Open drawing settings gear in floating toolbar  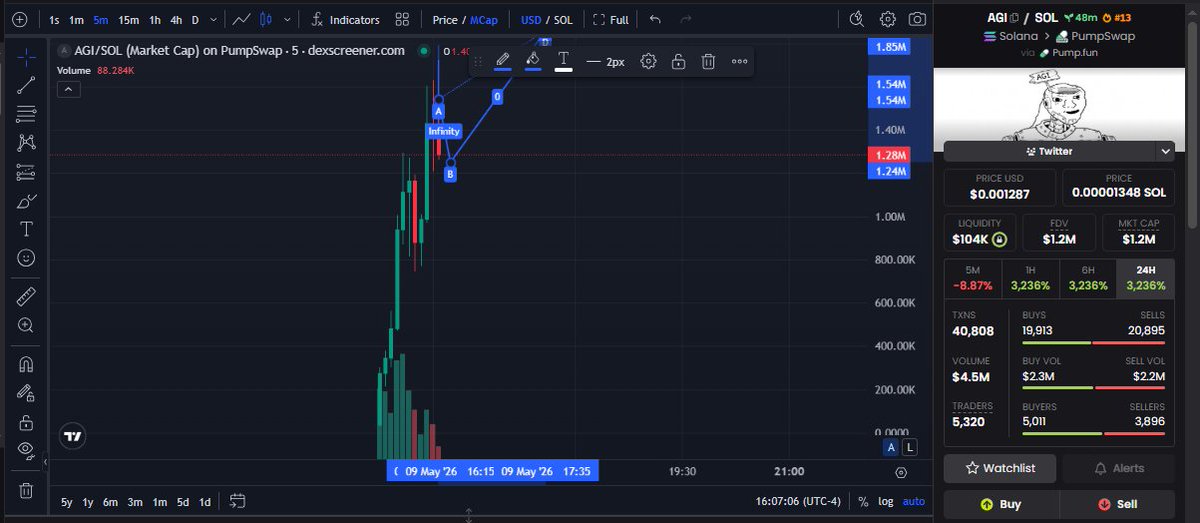648,61
